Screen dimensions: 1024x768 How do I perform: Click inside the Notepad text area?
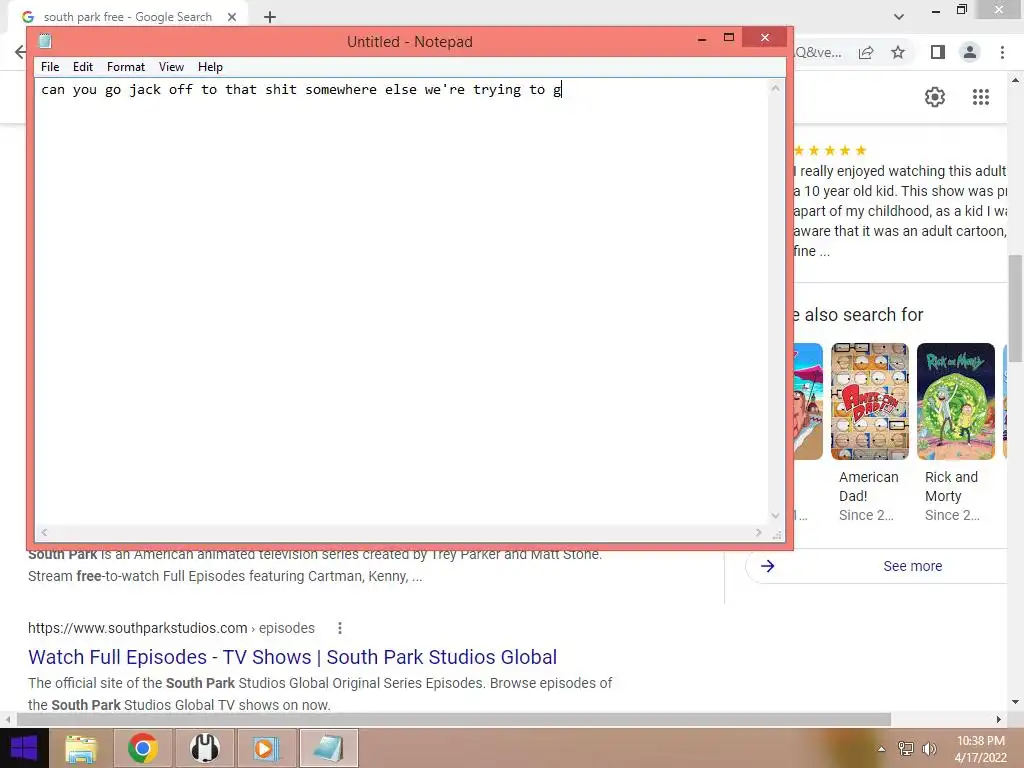click(x=402, y=300)
